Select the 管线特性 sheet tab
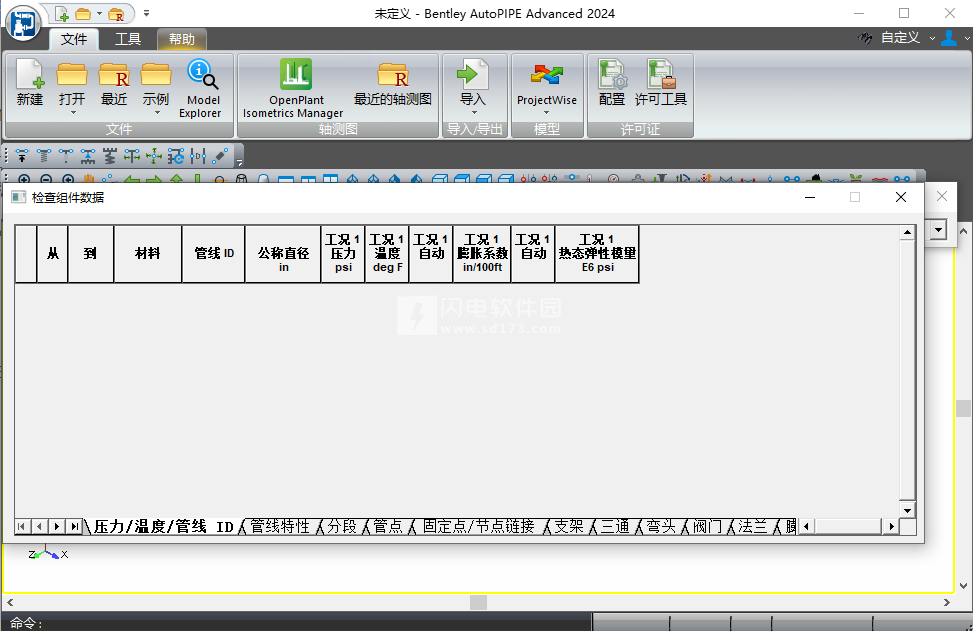 [279, 527]
